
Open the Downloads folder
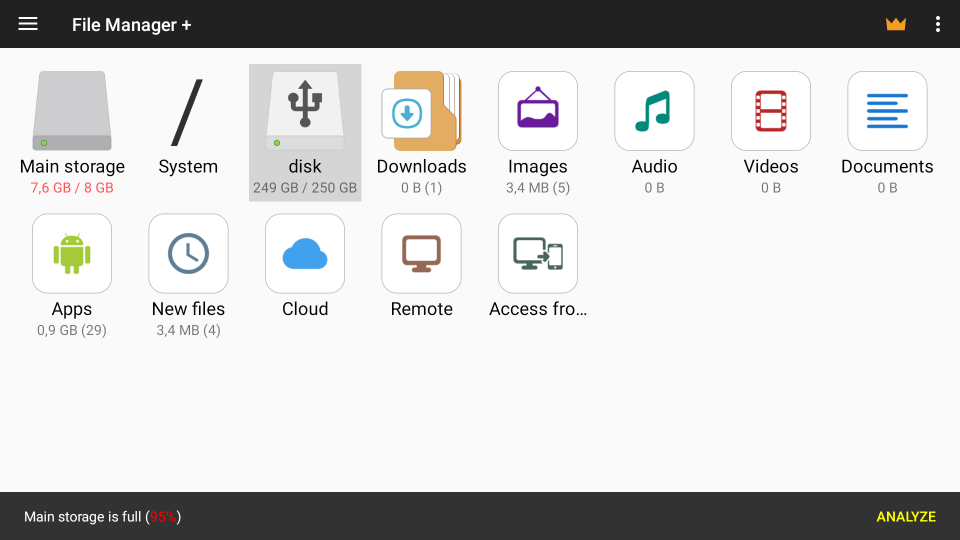[421, 112]
